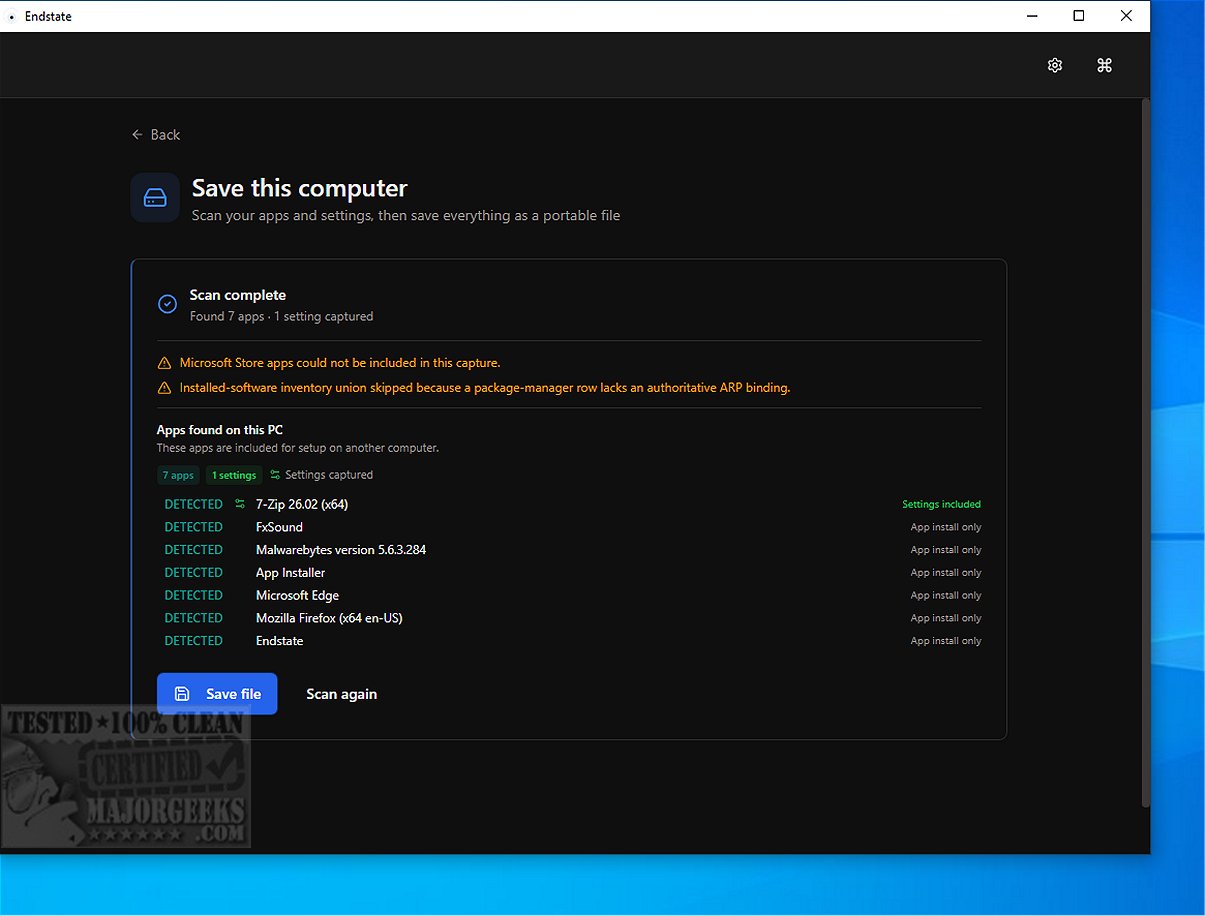Click the settings sliders icon beside 7-Zip
Screen dimensions: 1205x916
[240, 504]
